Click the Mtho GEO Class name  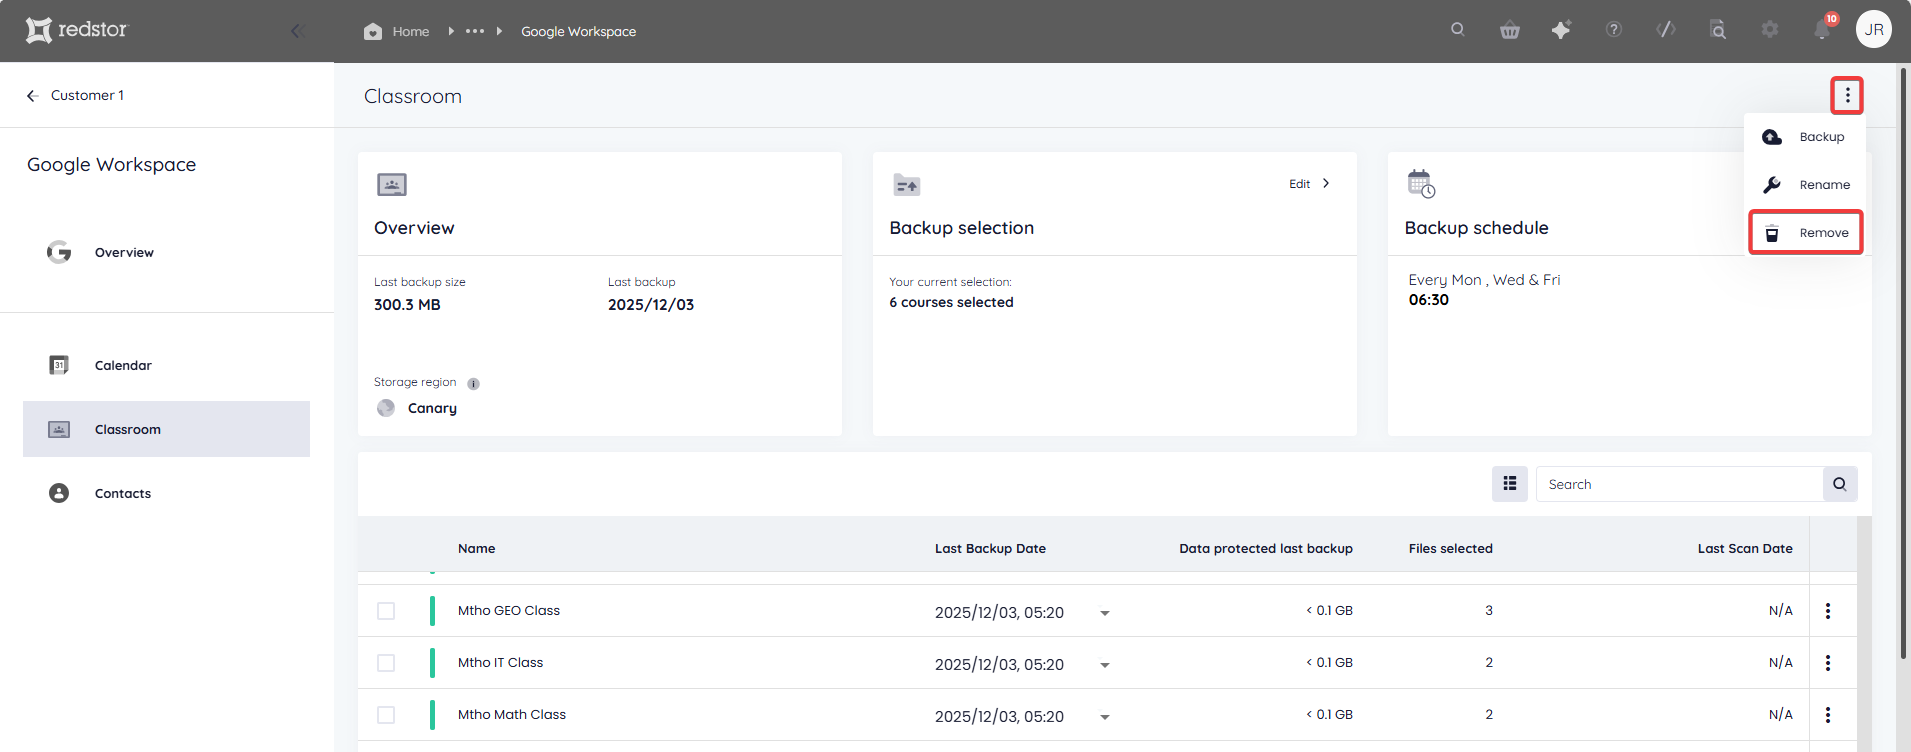508,610
